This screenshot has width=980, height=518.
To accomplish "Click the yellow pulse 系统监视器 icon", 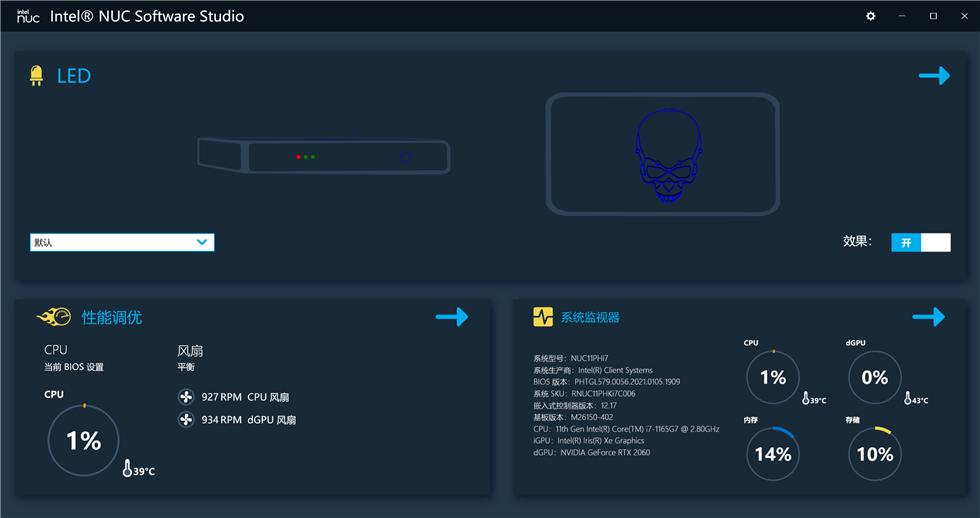I will (x=542, y=317).
